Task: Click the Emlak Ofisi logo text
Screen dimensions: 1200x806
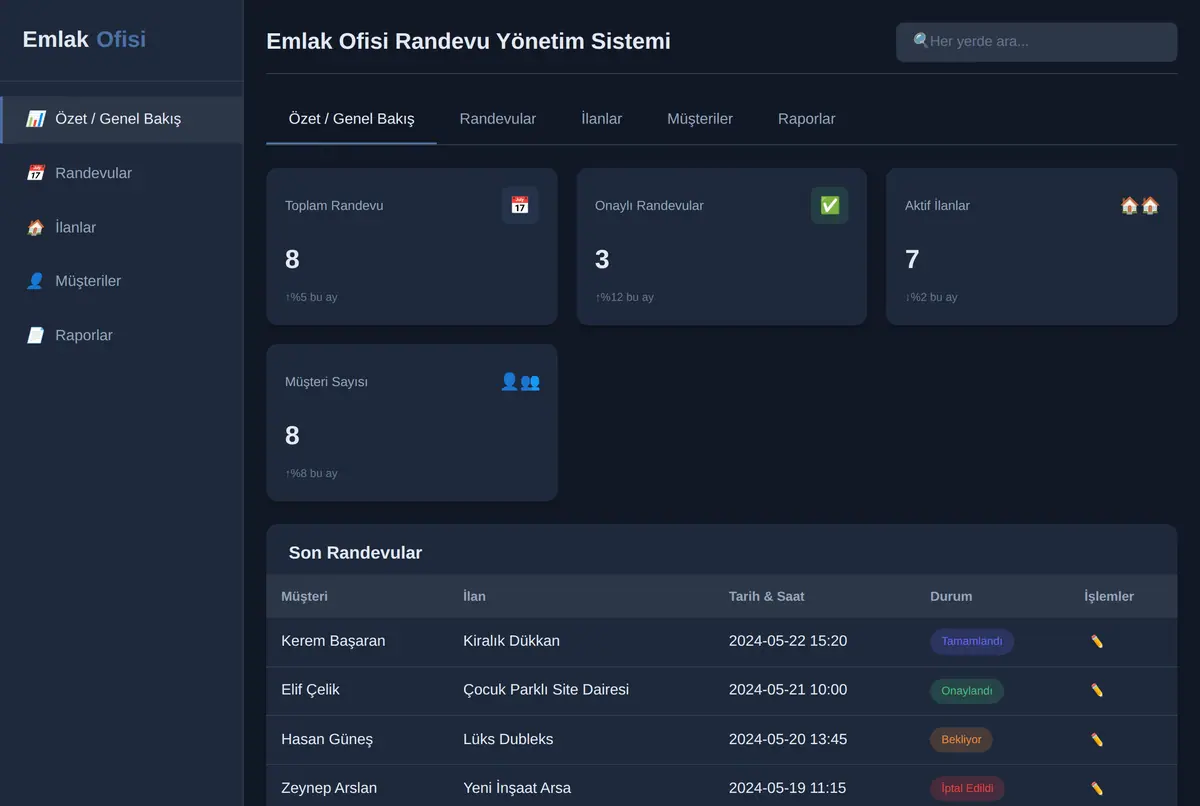Action: pyautogui.click(x=84, y=40)
